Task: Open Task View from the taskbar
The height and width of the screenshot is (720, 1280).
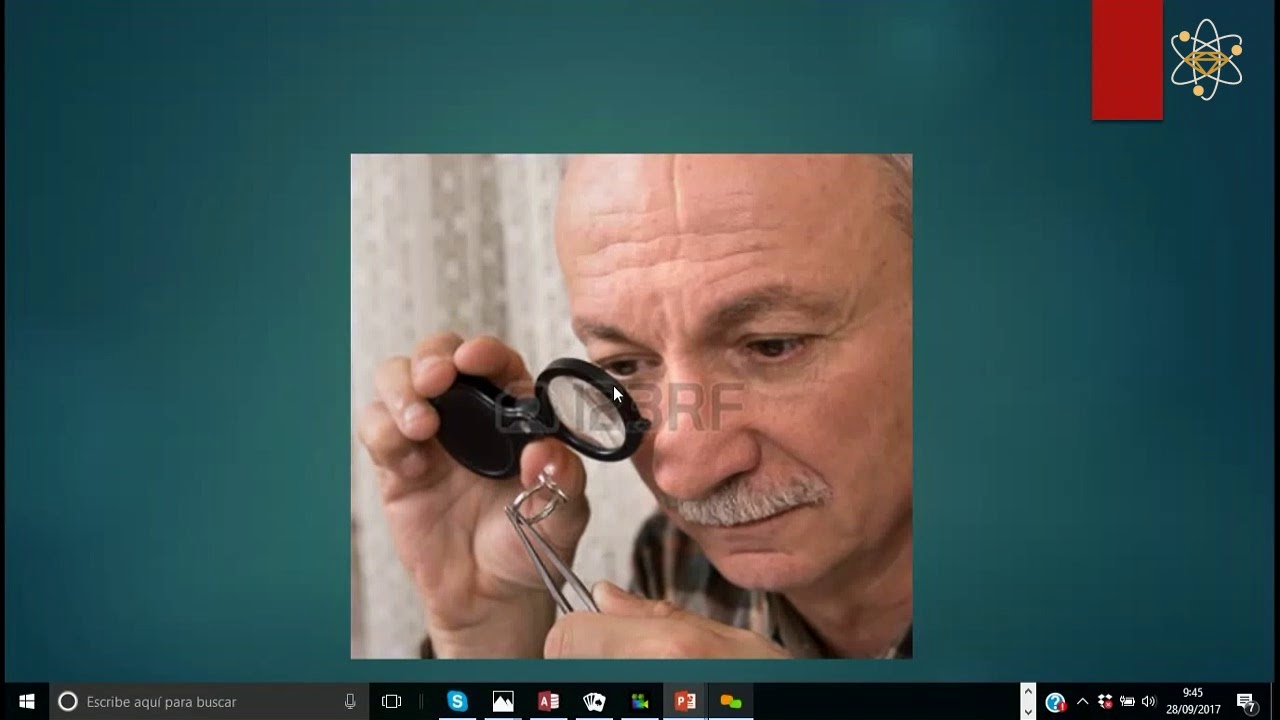Action: tap(392, 701)
